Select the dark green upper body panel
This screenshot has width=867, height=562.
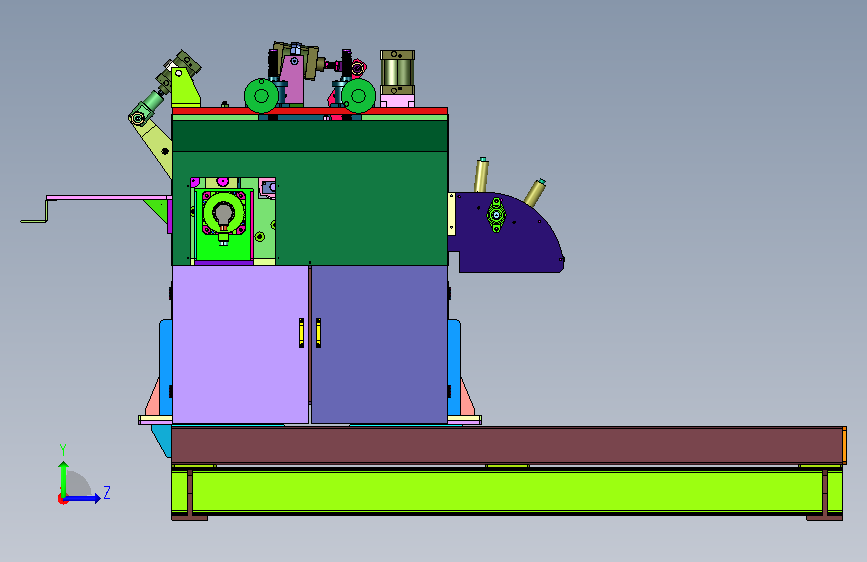click(310, 136)
